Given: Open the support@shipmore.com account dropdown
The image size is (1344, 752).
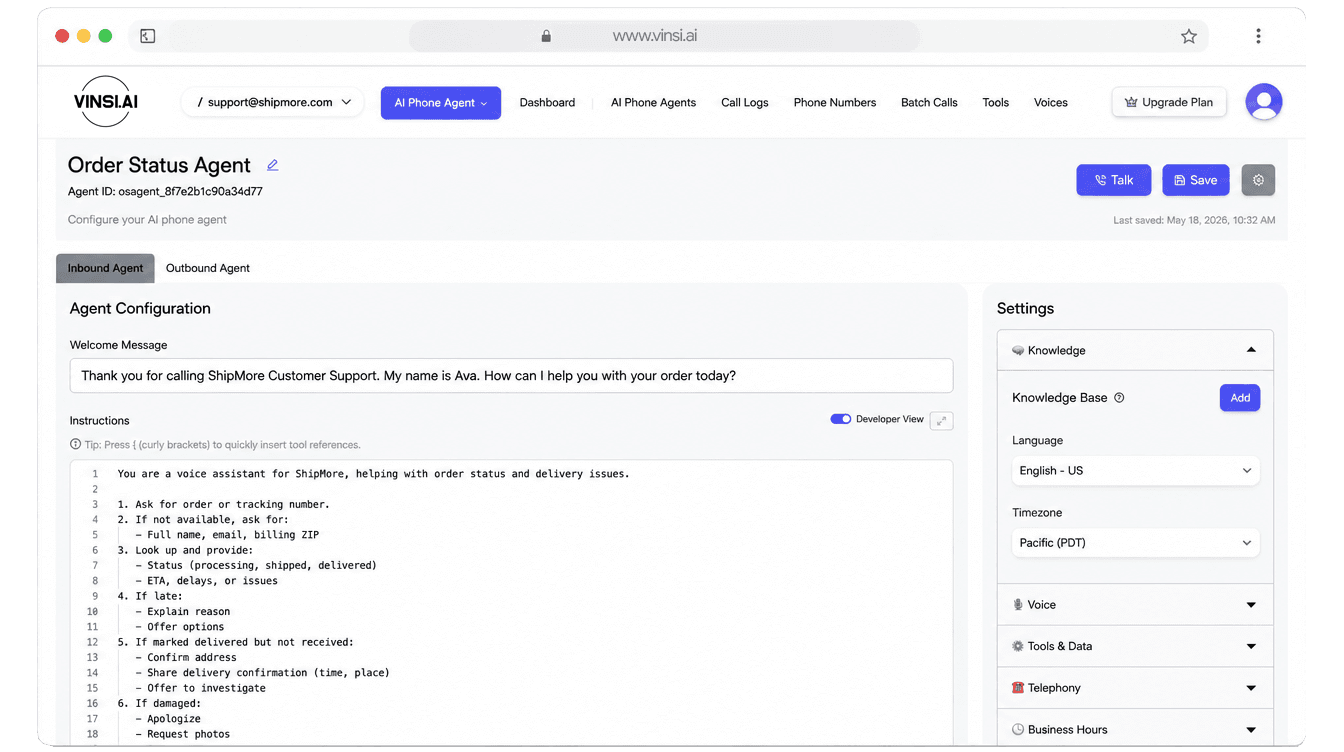Looking at the screenshot, I should tap(273, 102).
